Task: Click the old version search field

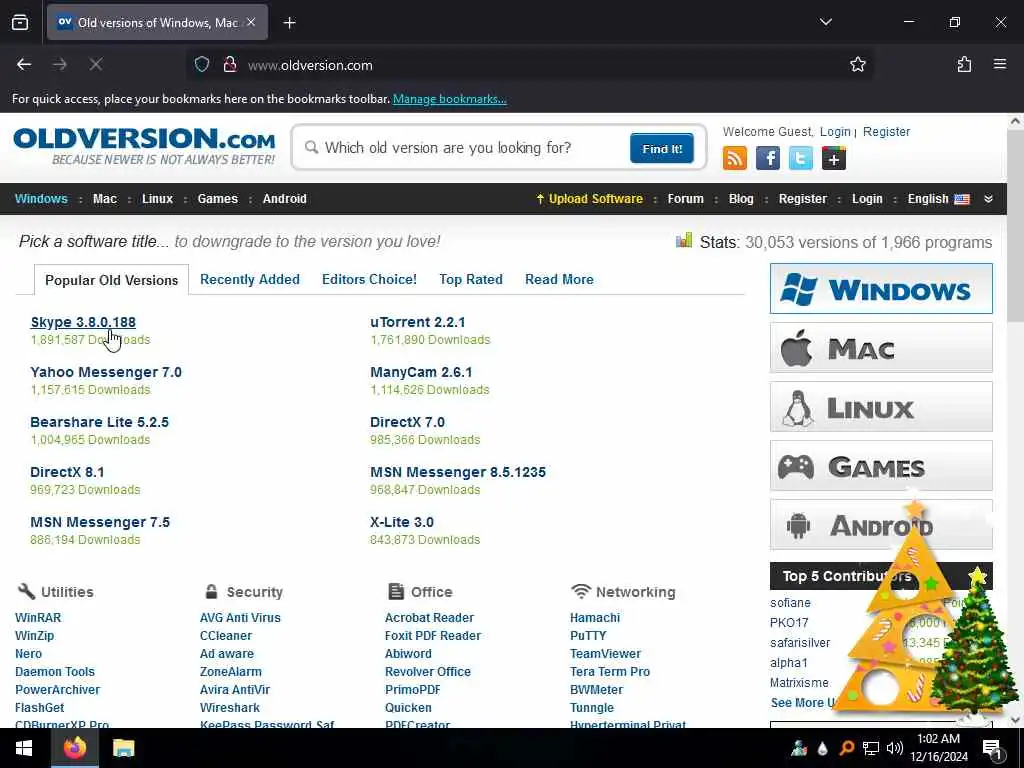Action: tap(464, 148)
